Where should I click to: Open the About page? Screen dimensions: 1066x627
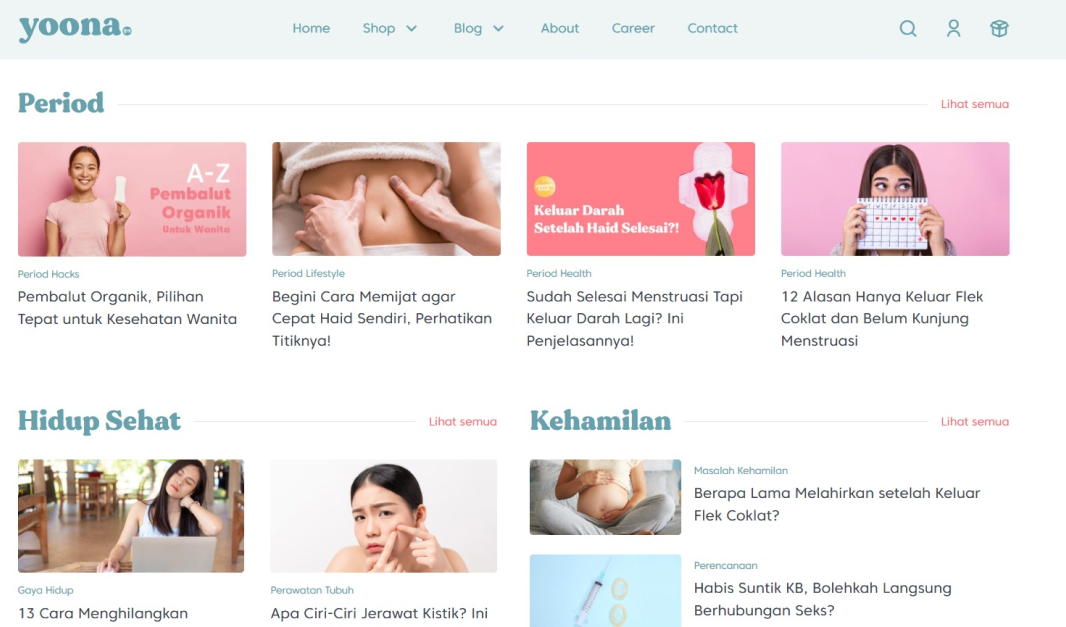[560, 29]
